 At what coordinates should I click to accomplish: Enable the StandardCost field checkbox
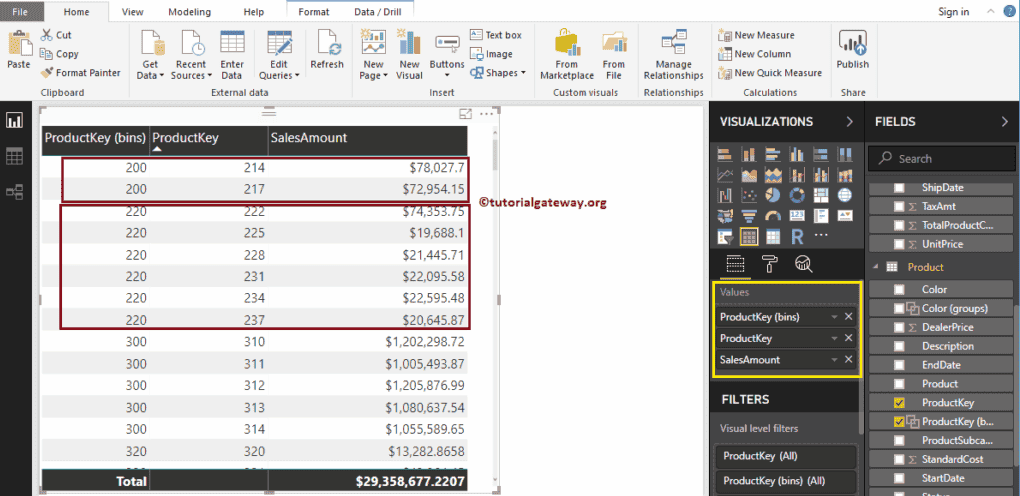click(899, 460)
